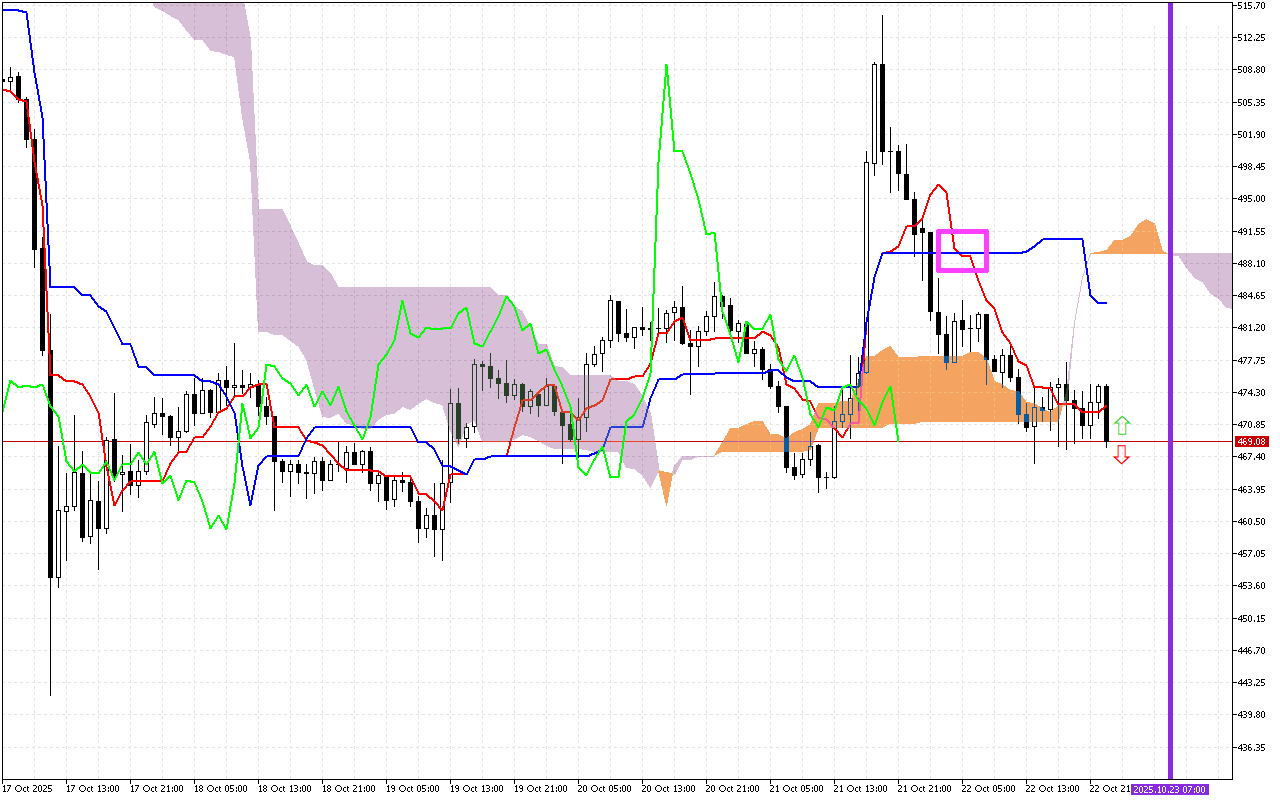Click the 22 Oct 13:00 time axis label

1048,789
